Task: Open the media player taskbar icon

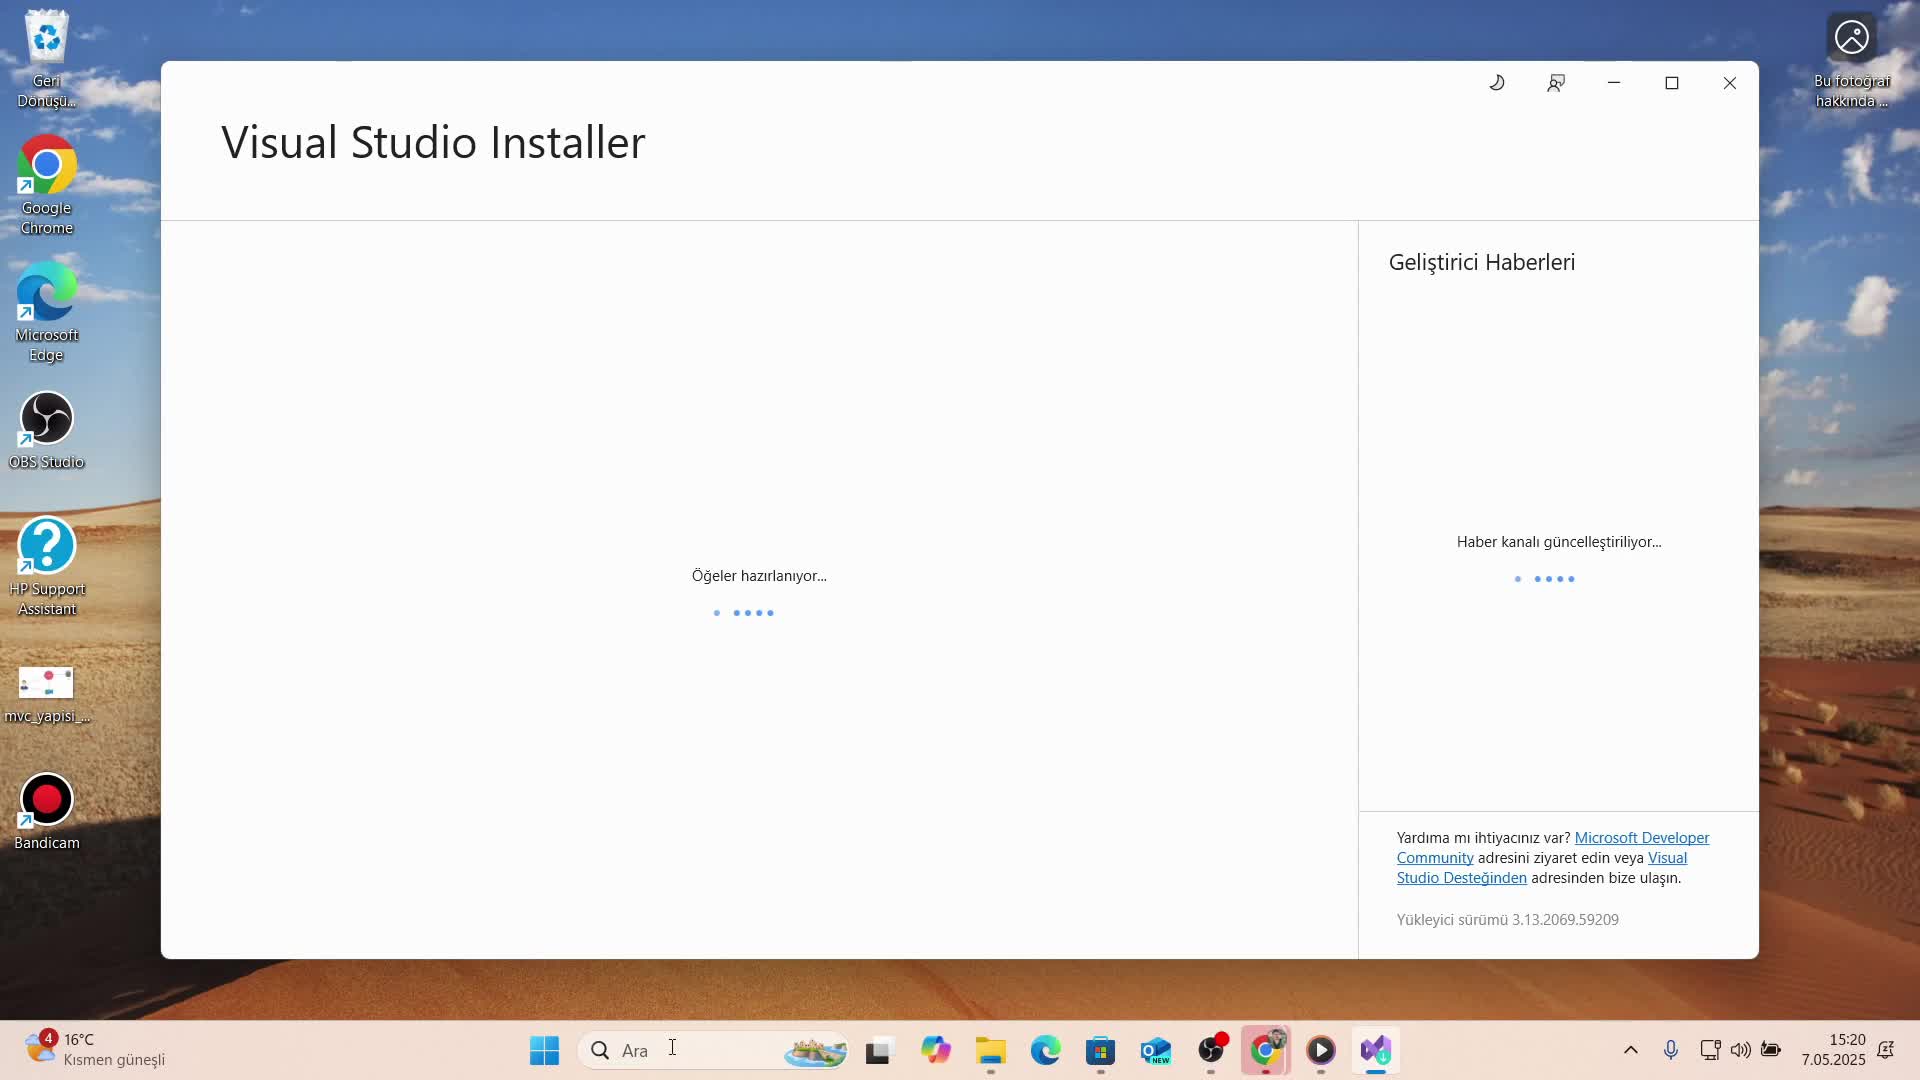Action: (1321, 1050)
